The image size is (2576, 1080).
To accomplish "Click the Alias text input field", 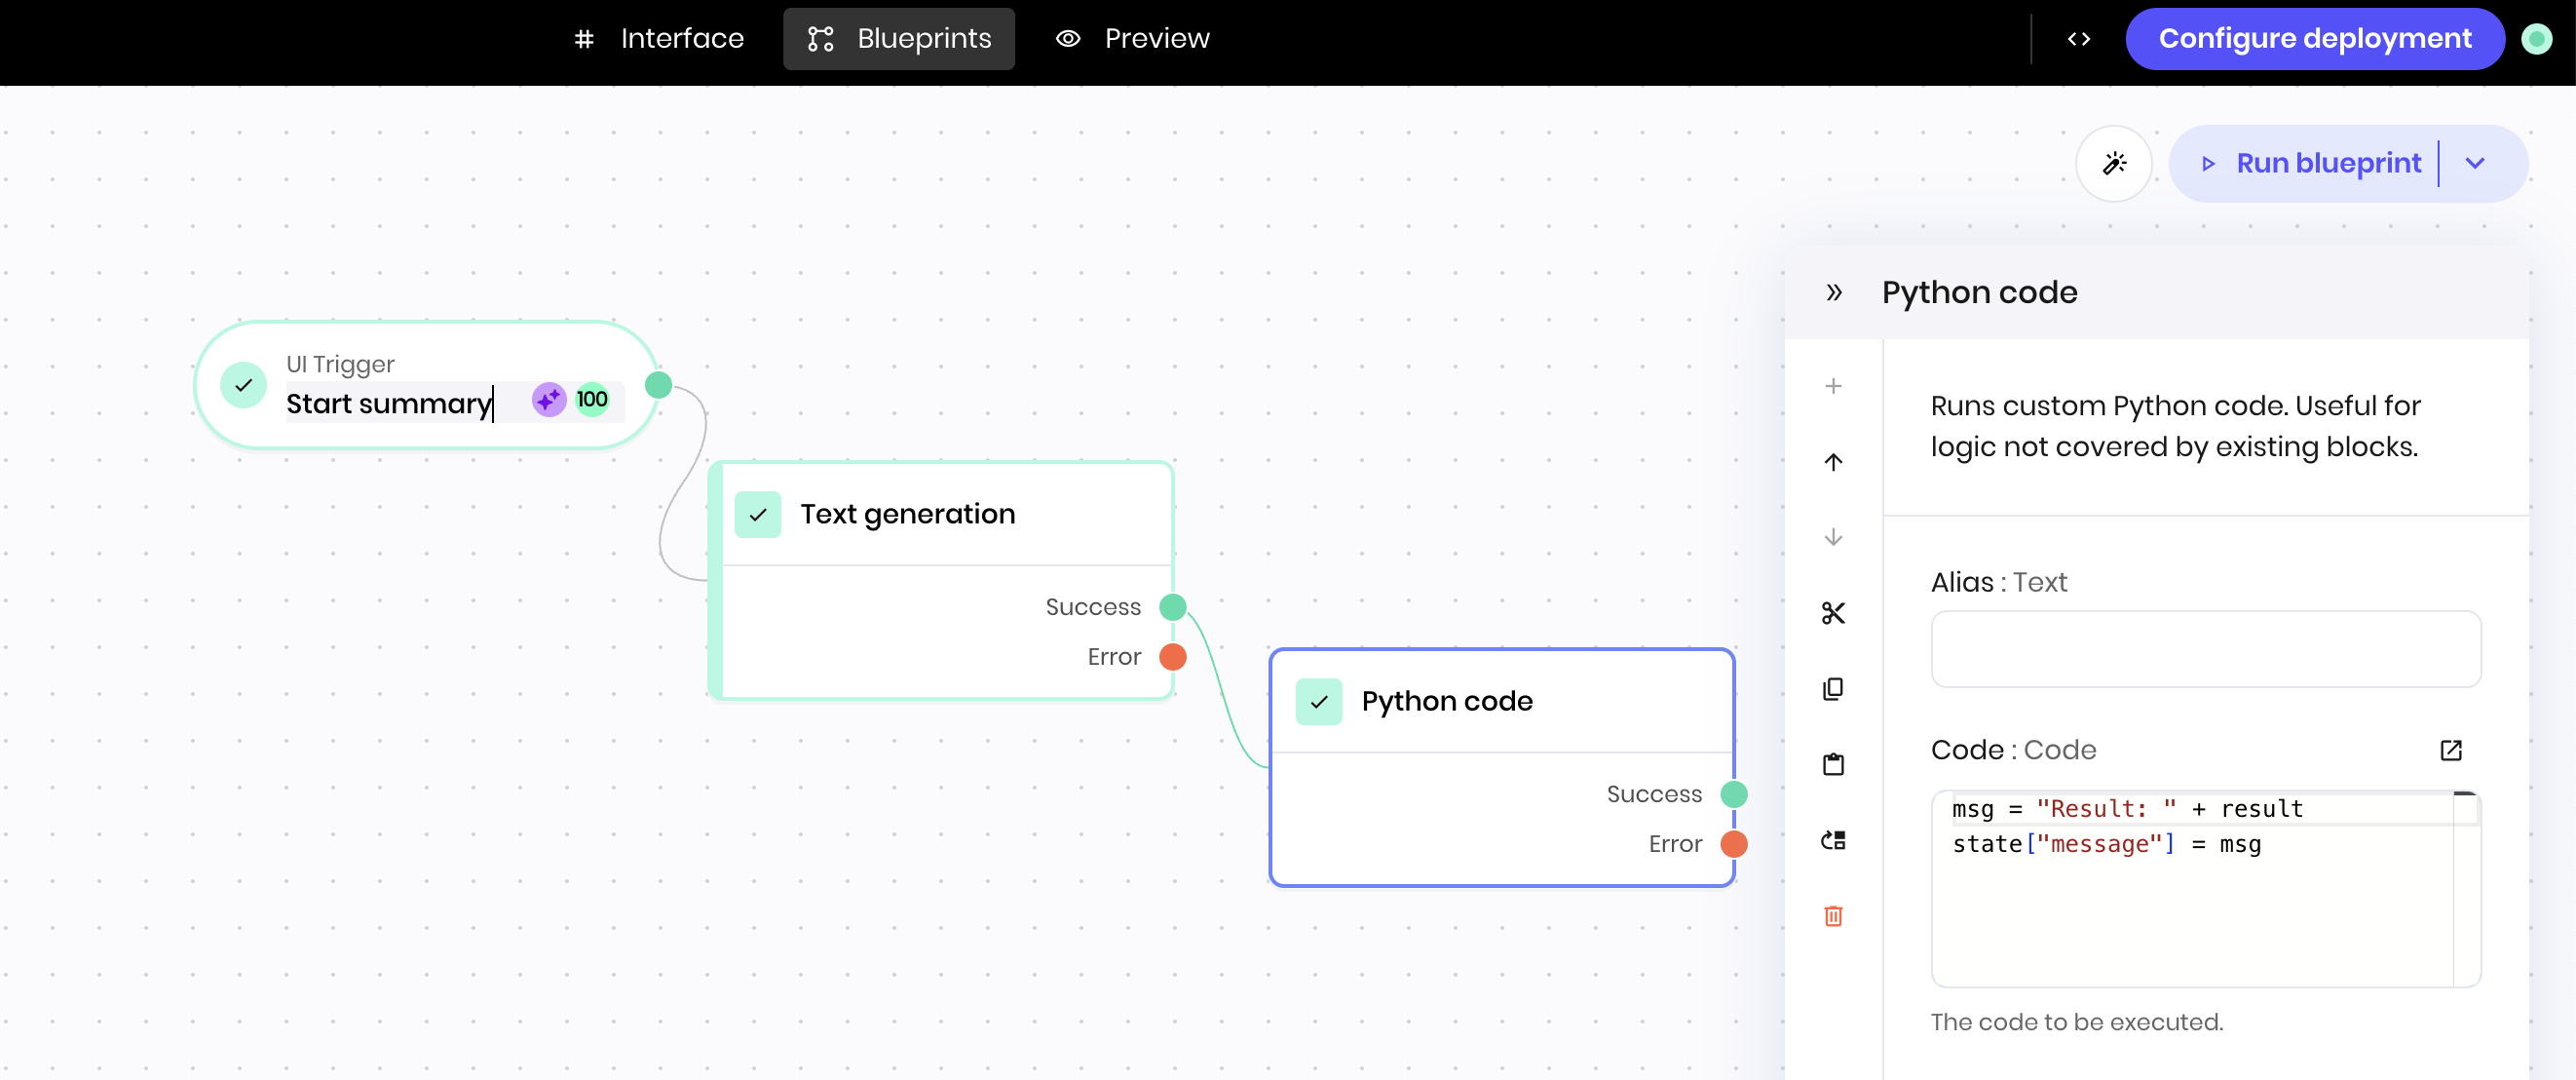I will coord(2205,649).
